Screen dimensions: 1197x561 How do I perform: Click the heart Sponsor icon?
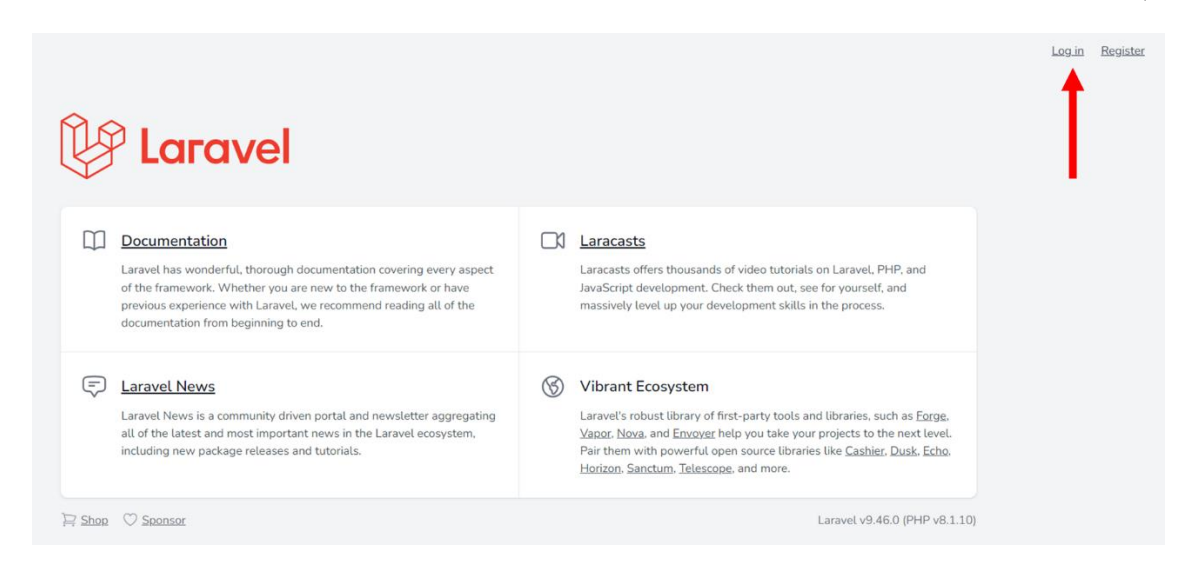[130, 520]
